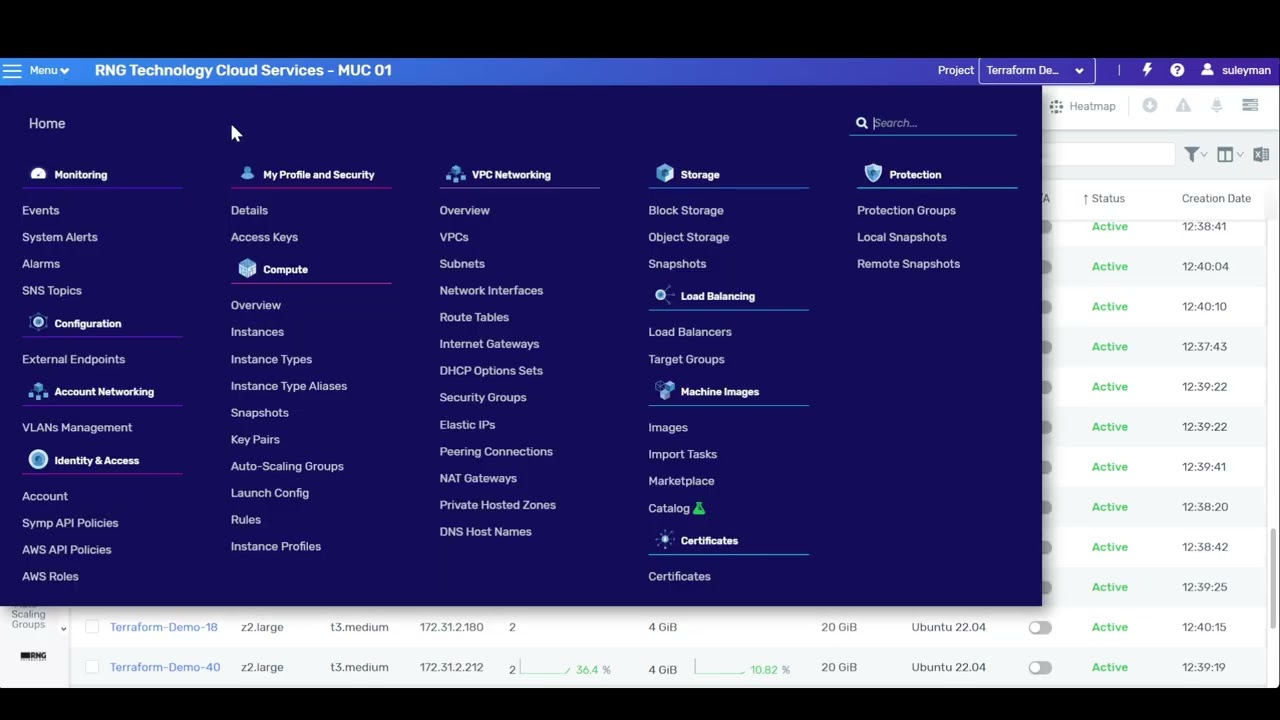Viewport: 1280px width, 720px height.
Task: Go to Home in the menu
Action: coord(47,124)
